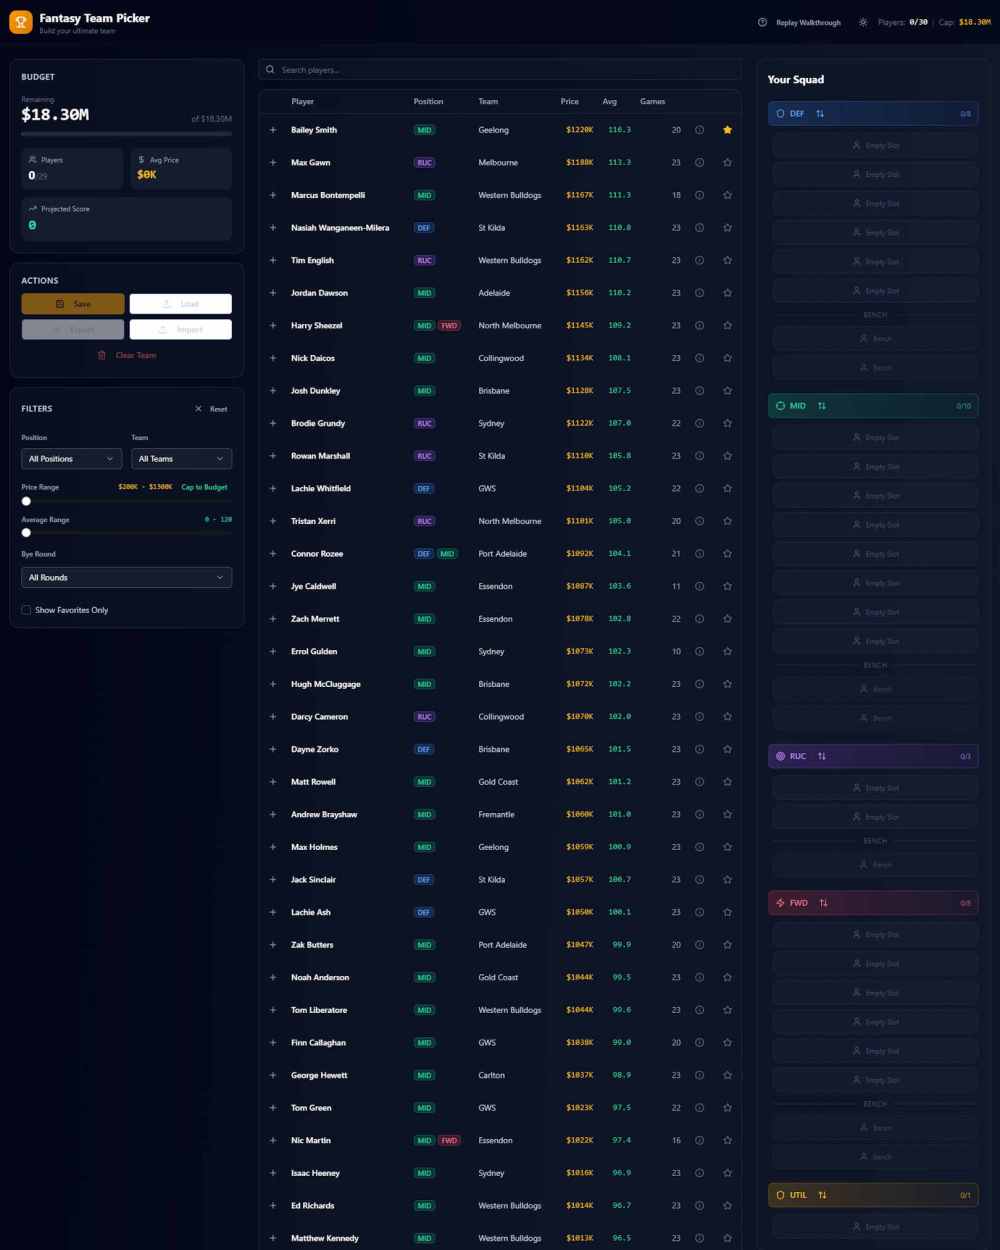Click the sort arrows beside RUC header

tap(822, 756)
